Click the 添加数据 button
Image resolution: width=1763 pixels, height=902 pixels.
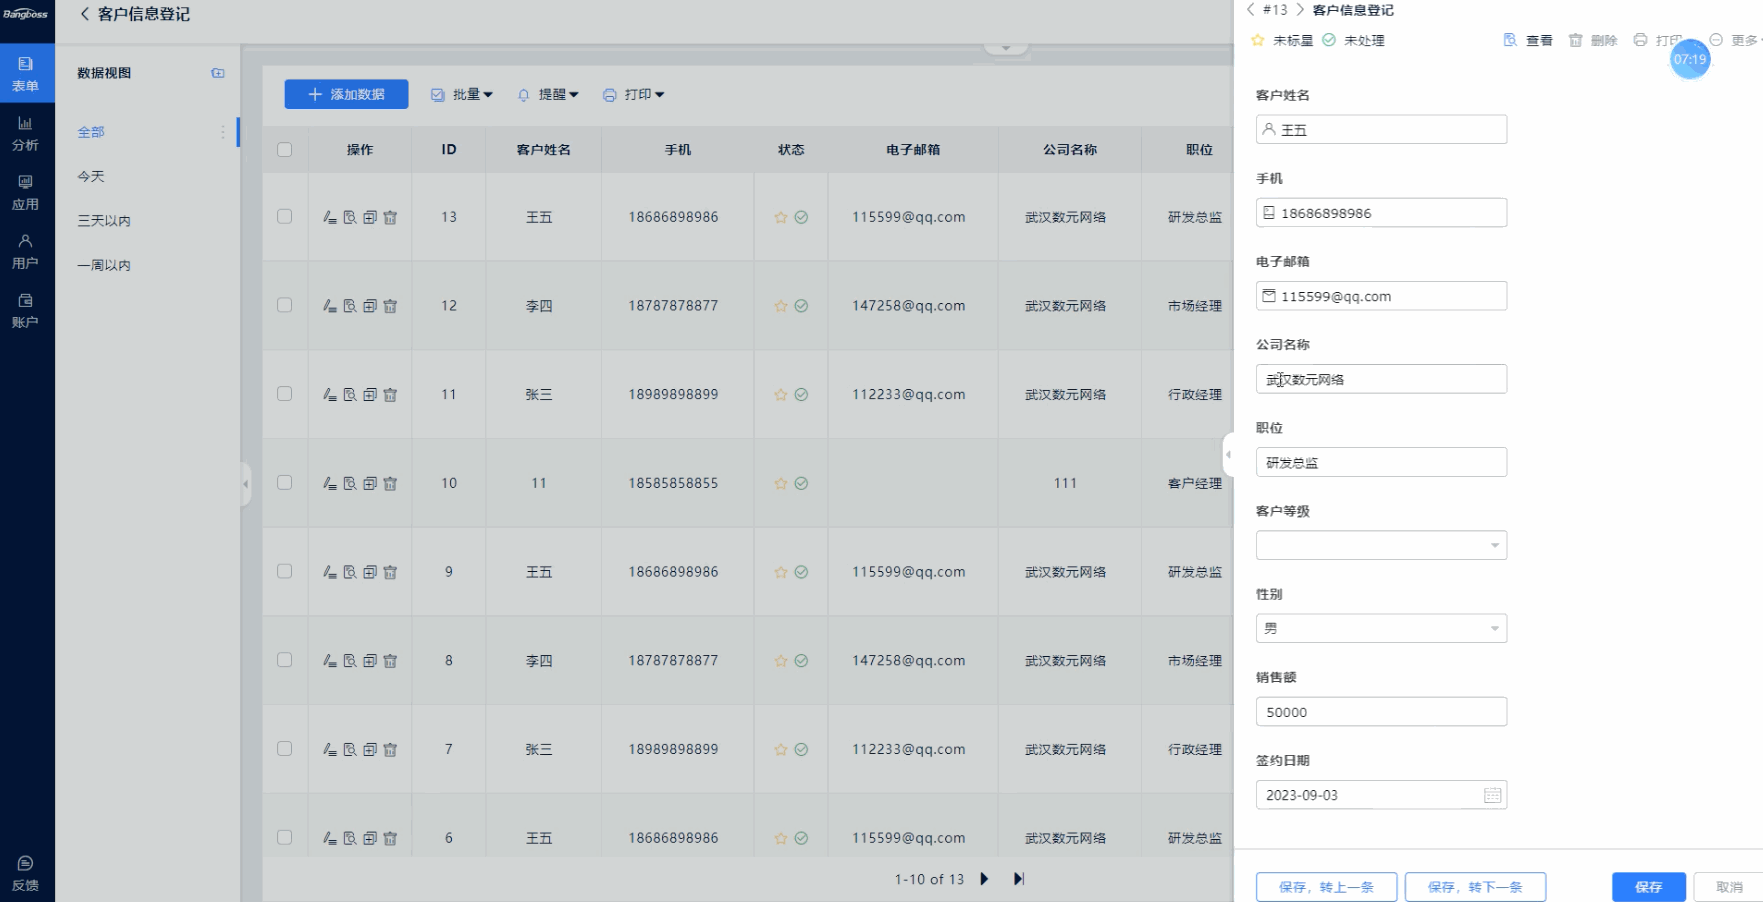point(346,94)
